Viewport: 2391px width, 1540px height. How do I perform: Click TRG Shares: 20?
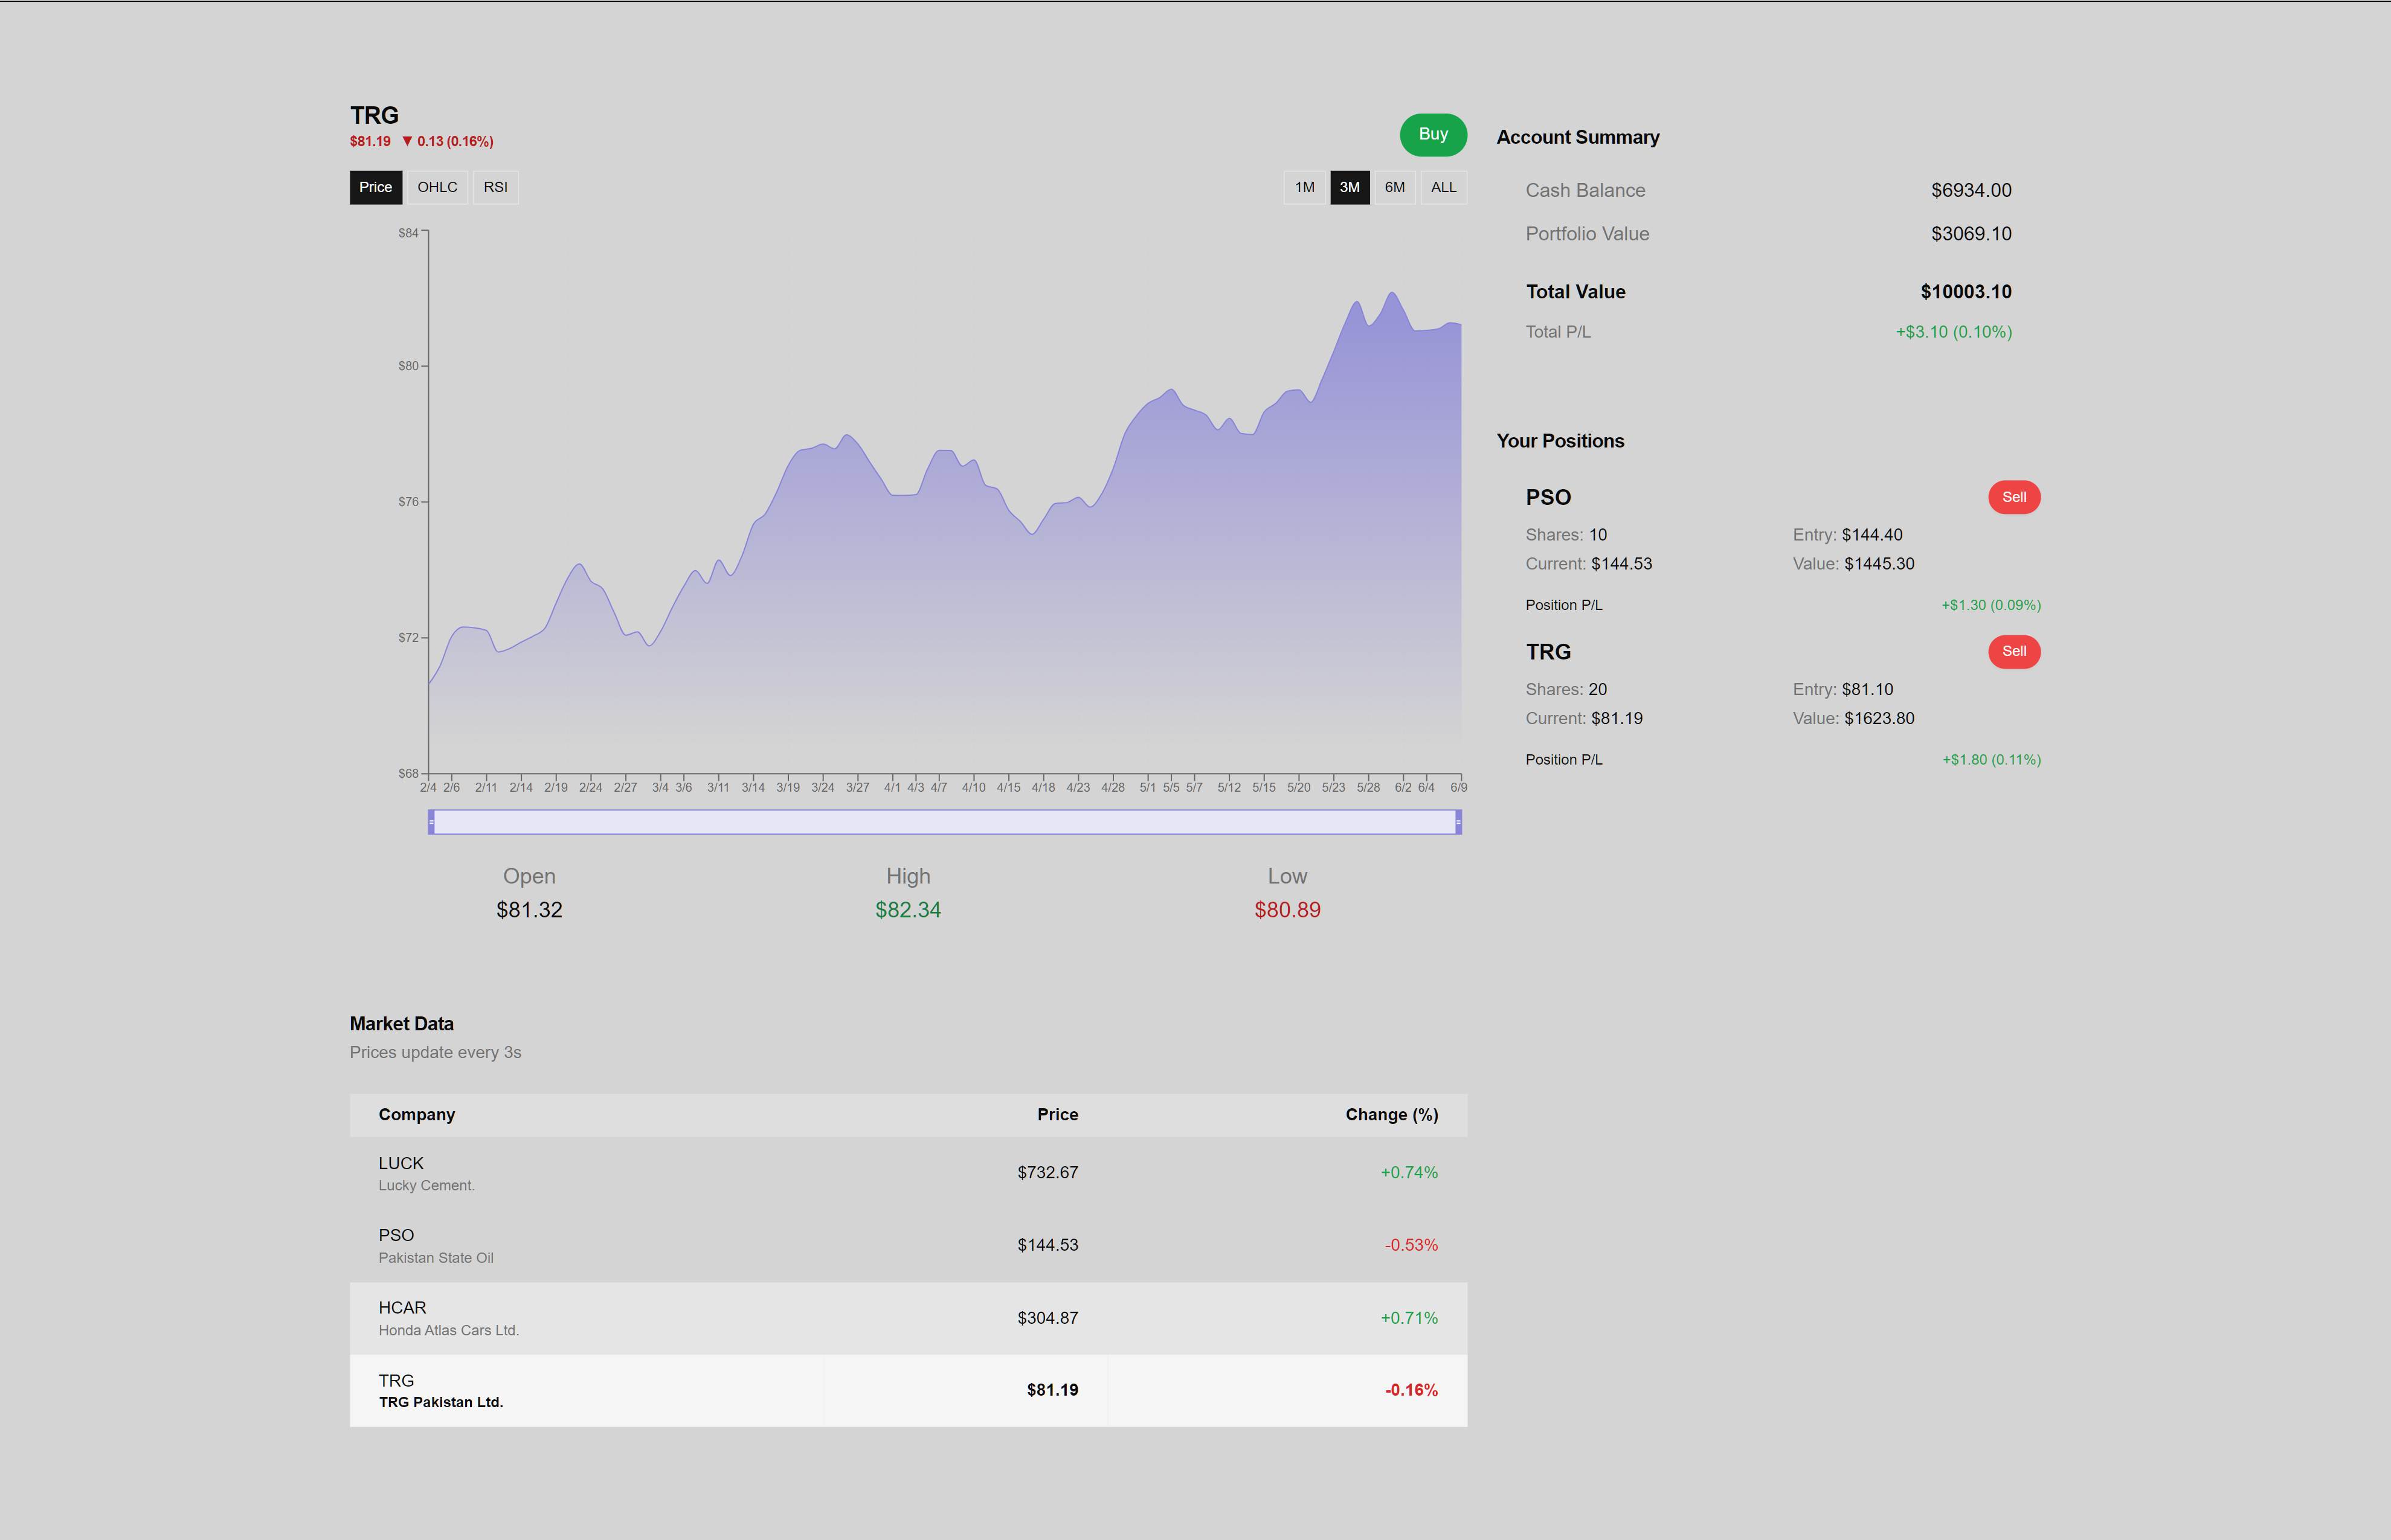[x=1566, y=689]
